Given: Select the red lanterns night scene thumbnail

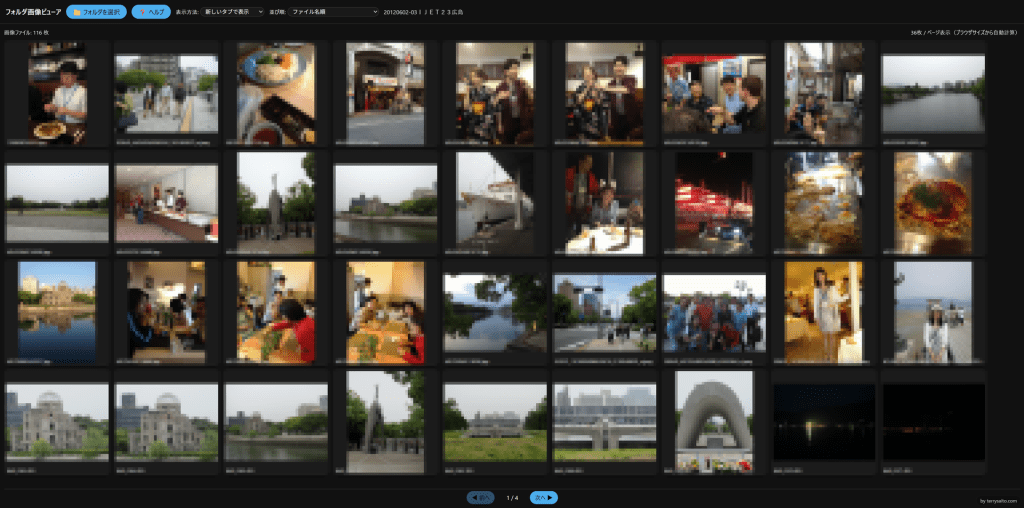Looking at the screenshot, I should pos(713,203).
